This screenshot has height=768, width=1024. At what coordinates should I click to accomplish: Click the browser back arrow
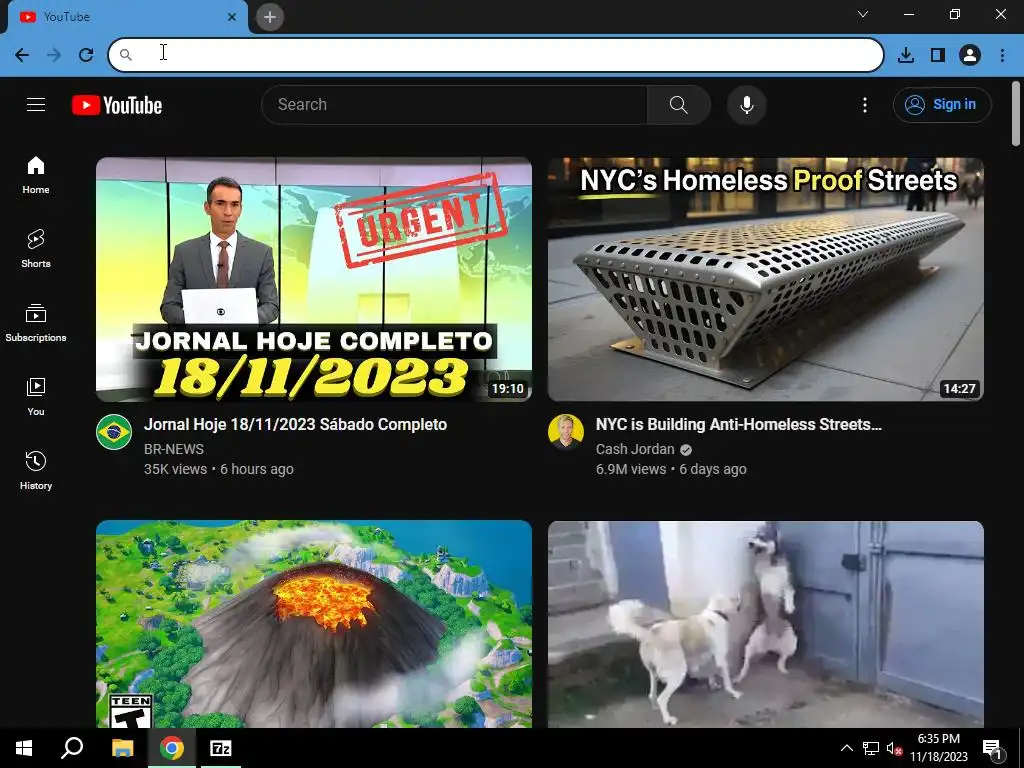pyautogui.click(x=22, y=55)
